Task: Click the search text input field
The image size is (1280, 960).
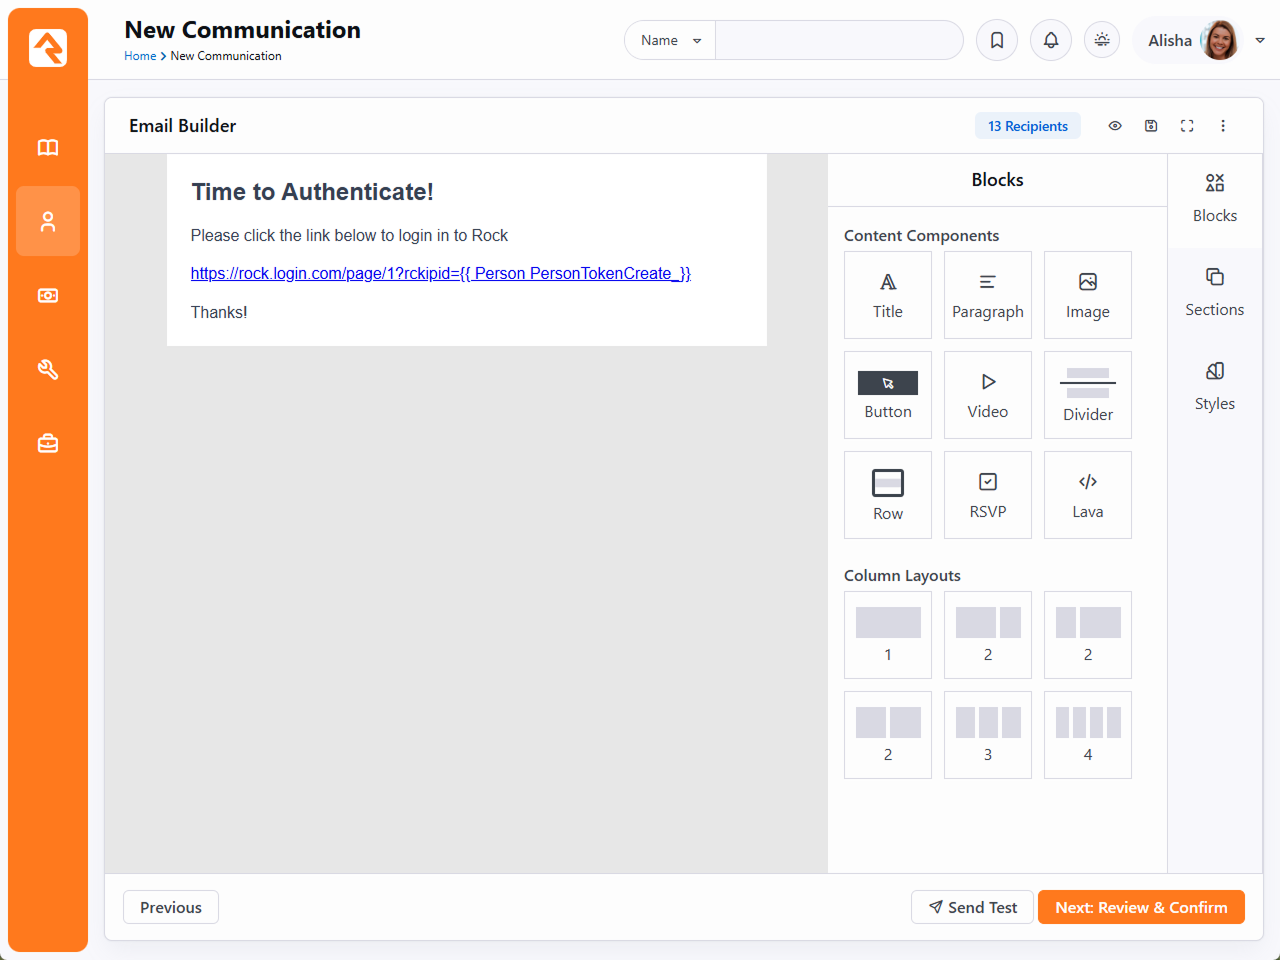Action: point(838,41)
